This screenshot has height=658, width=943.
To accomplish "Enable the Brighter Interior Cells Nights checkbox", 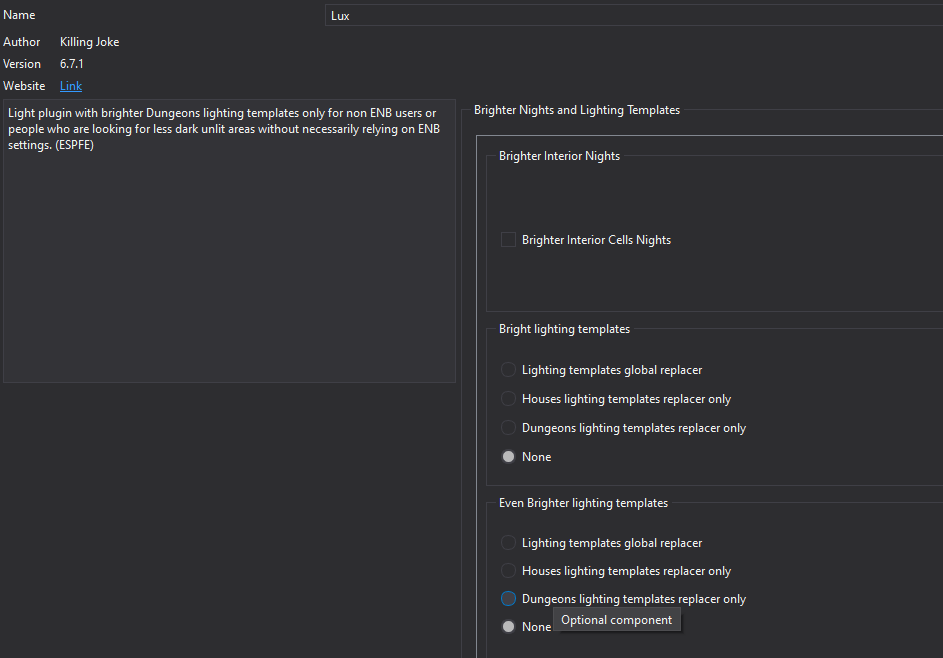I will 508,240.
